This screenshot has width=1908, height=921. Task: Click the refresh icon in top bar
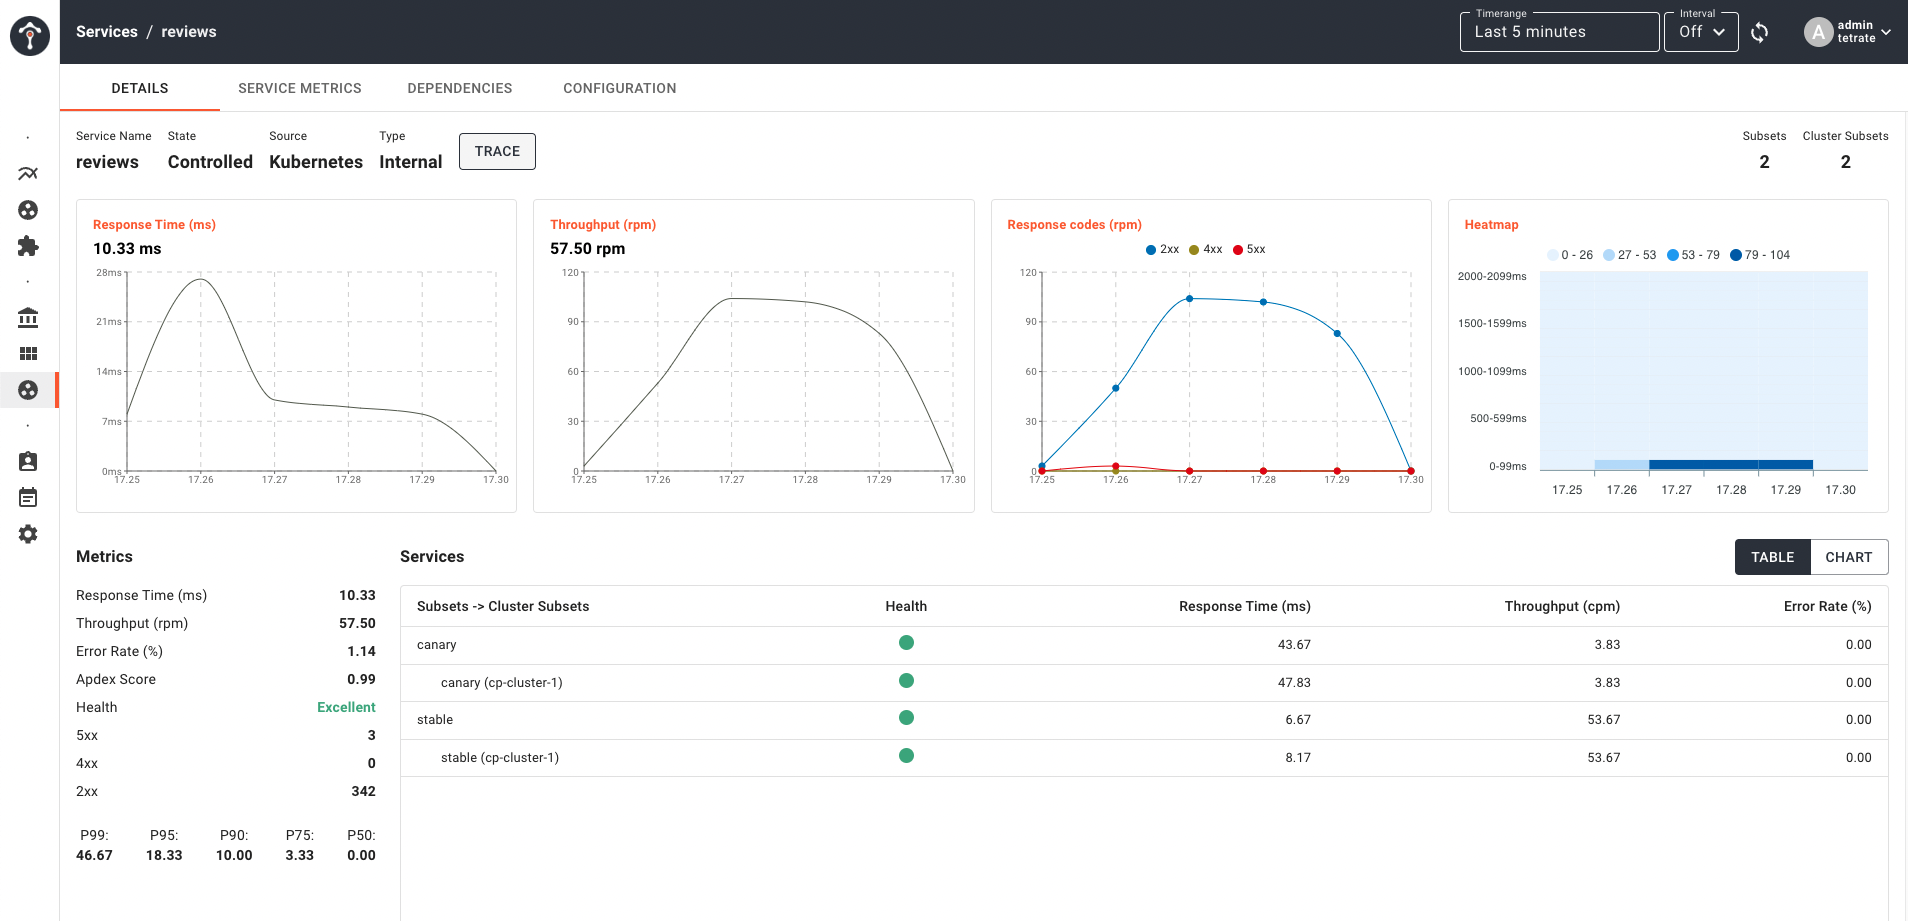[x=1760, y=32]
